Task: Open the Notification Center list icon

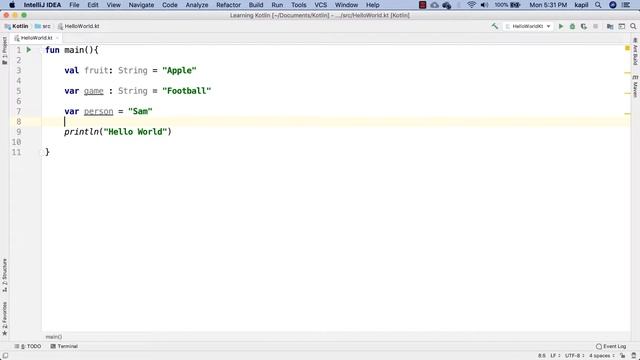Action: click(626, 5)
